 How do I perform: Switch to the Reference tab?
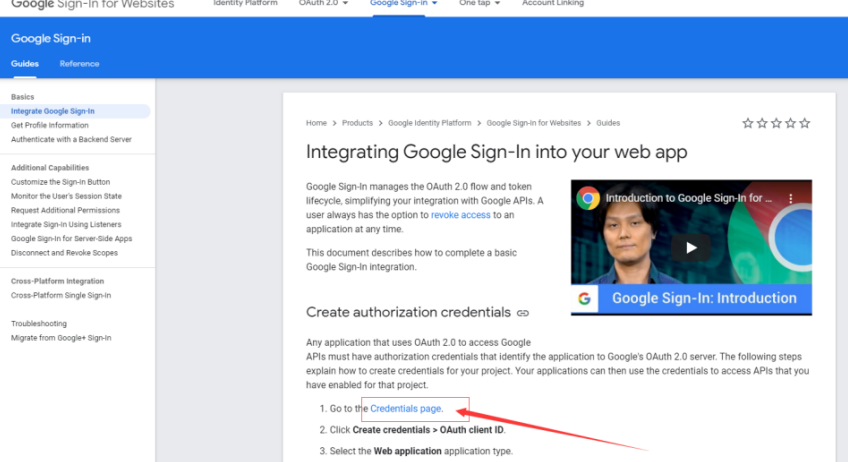click(80, 64)
